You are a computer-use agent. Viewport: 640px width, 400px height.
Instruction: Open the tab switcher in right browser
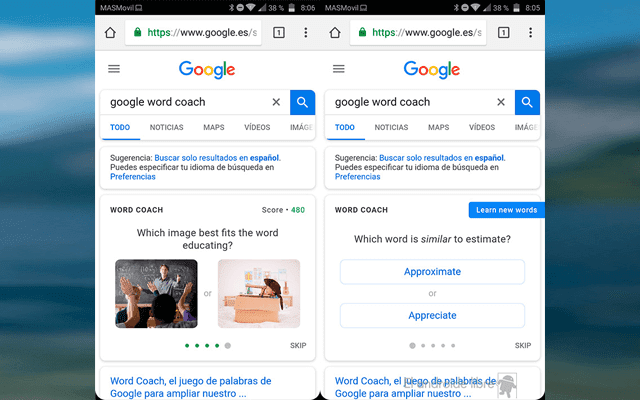click(502, 32)
